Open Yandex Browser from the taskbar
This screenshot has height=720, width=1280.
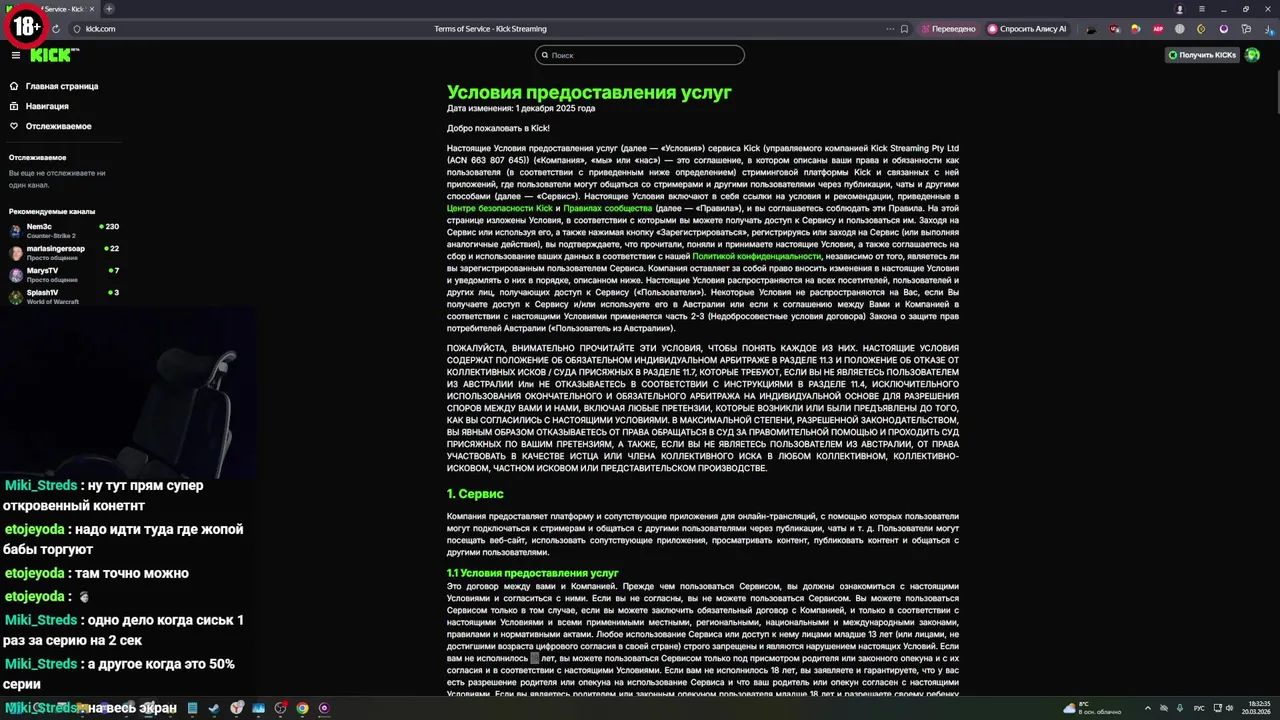pos(237,708)
